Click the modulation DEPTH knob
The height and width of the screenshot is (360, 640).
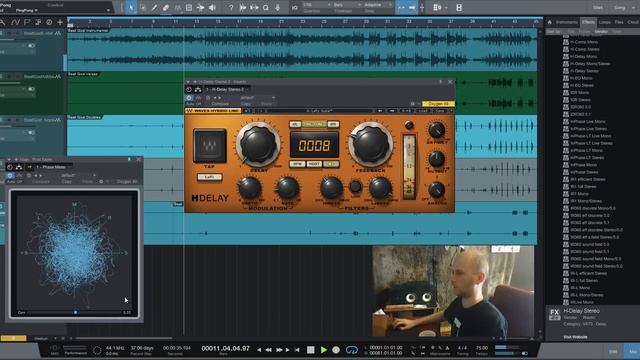(x=249, y=188)
